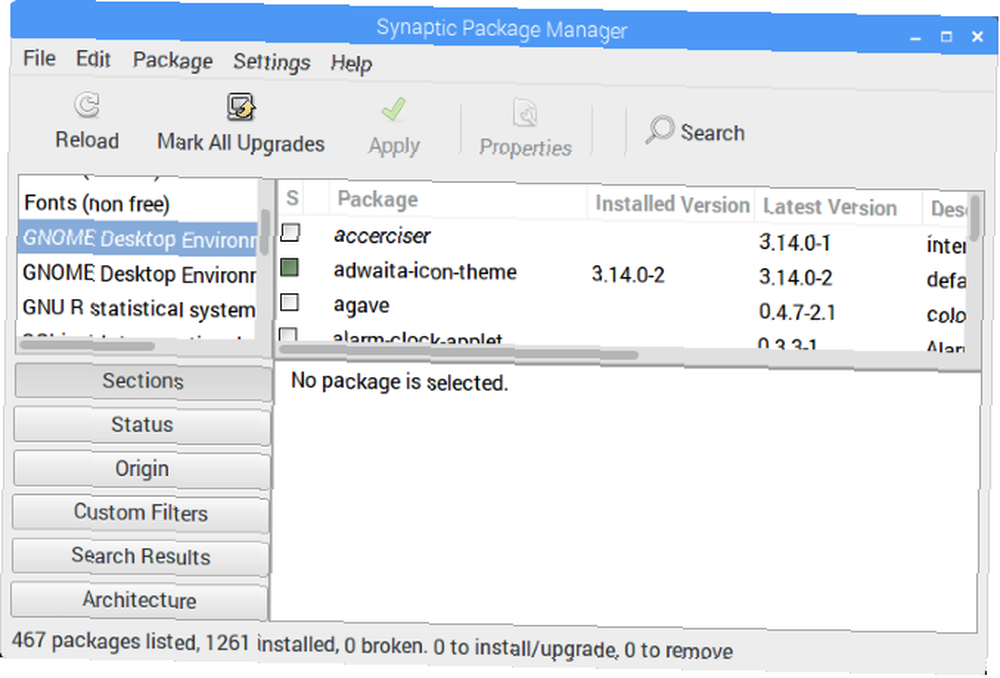Select GNU R statistical system section
Screen dimensions: 1000x678
coord(138,309)
